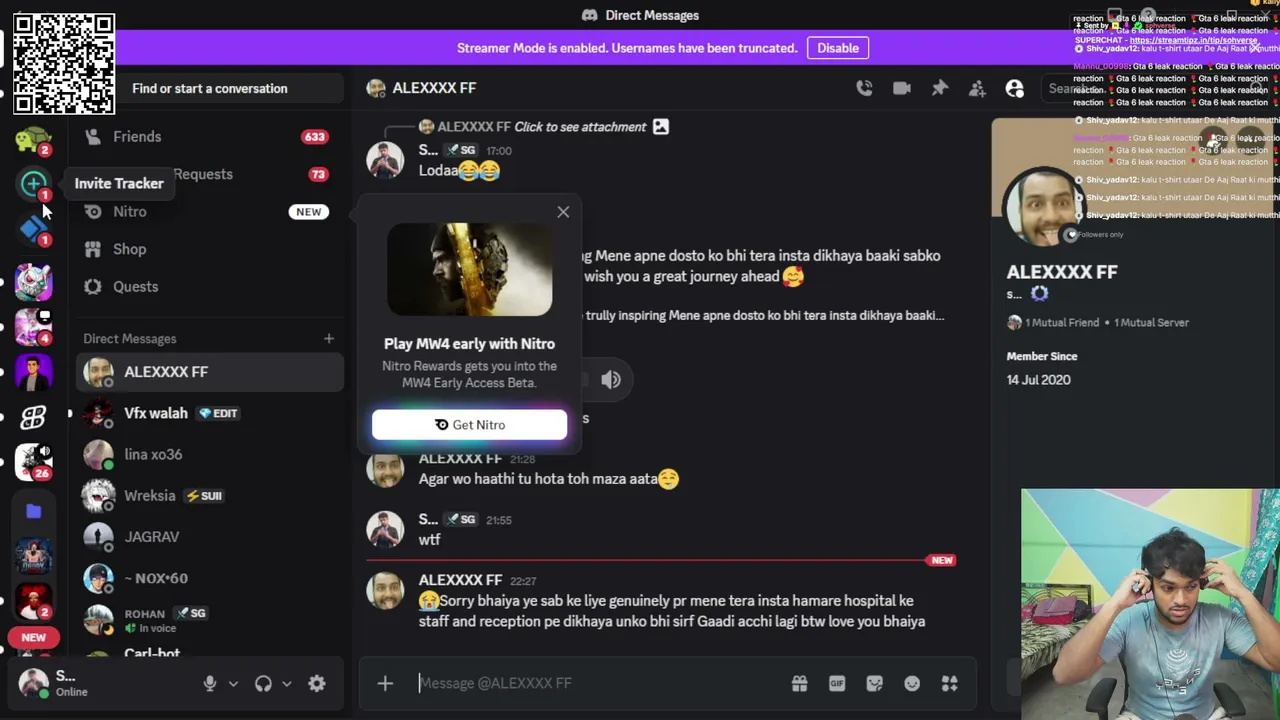View 1 Mutual Friend
The width and height of the screenshot is (1280, 720).
point(1052,323)
